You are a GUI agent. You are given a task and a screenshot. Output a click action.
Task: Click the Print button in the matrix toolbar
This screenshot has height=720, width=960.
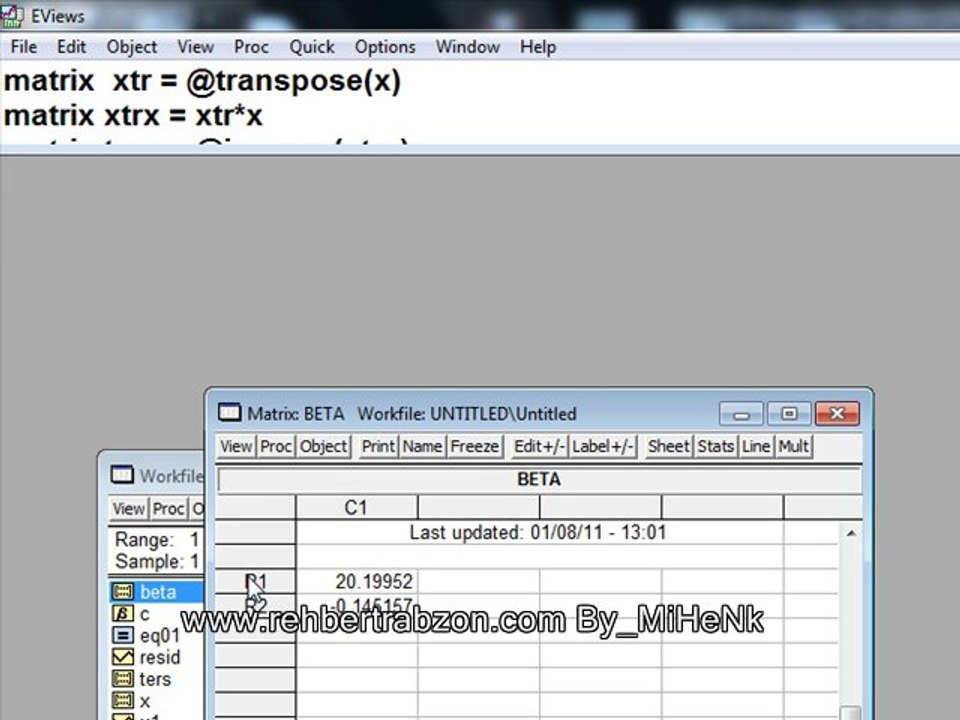click(378, 446)
